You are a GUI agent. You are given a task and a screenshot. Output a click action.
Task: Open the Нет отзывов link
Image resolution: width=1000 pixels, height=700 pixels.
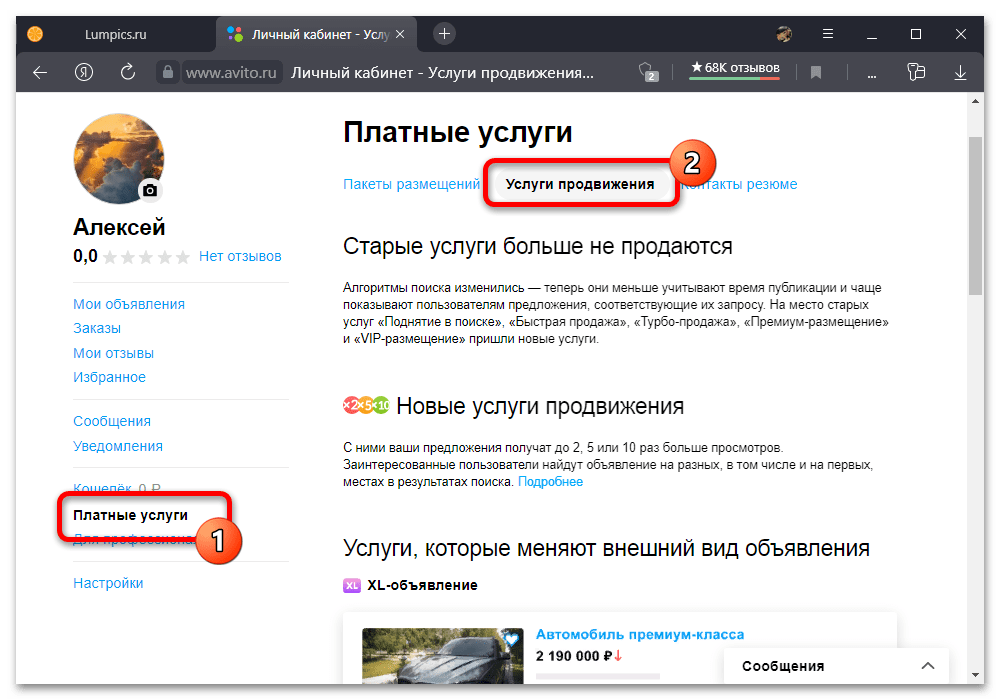click(x=240, y=256)
